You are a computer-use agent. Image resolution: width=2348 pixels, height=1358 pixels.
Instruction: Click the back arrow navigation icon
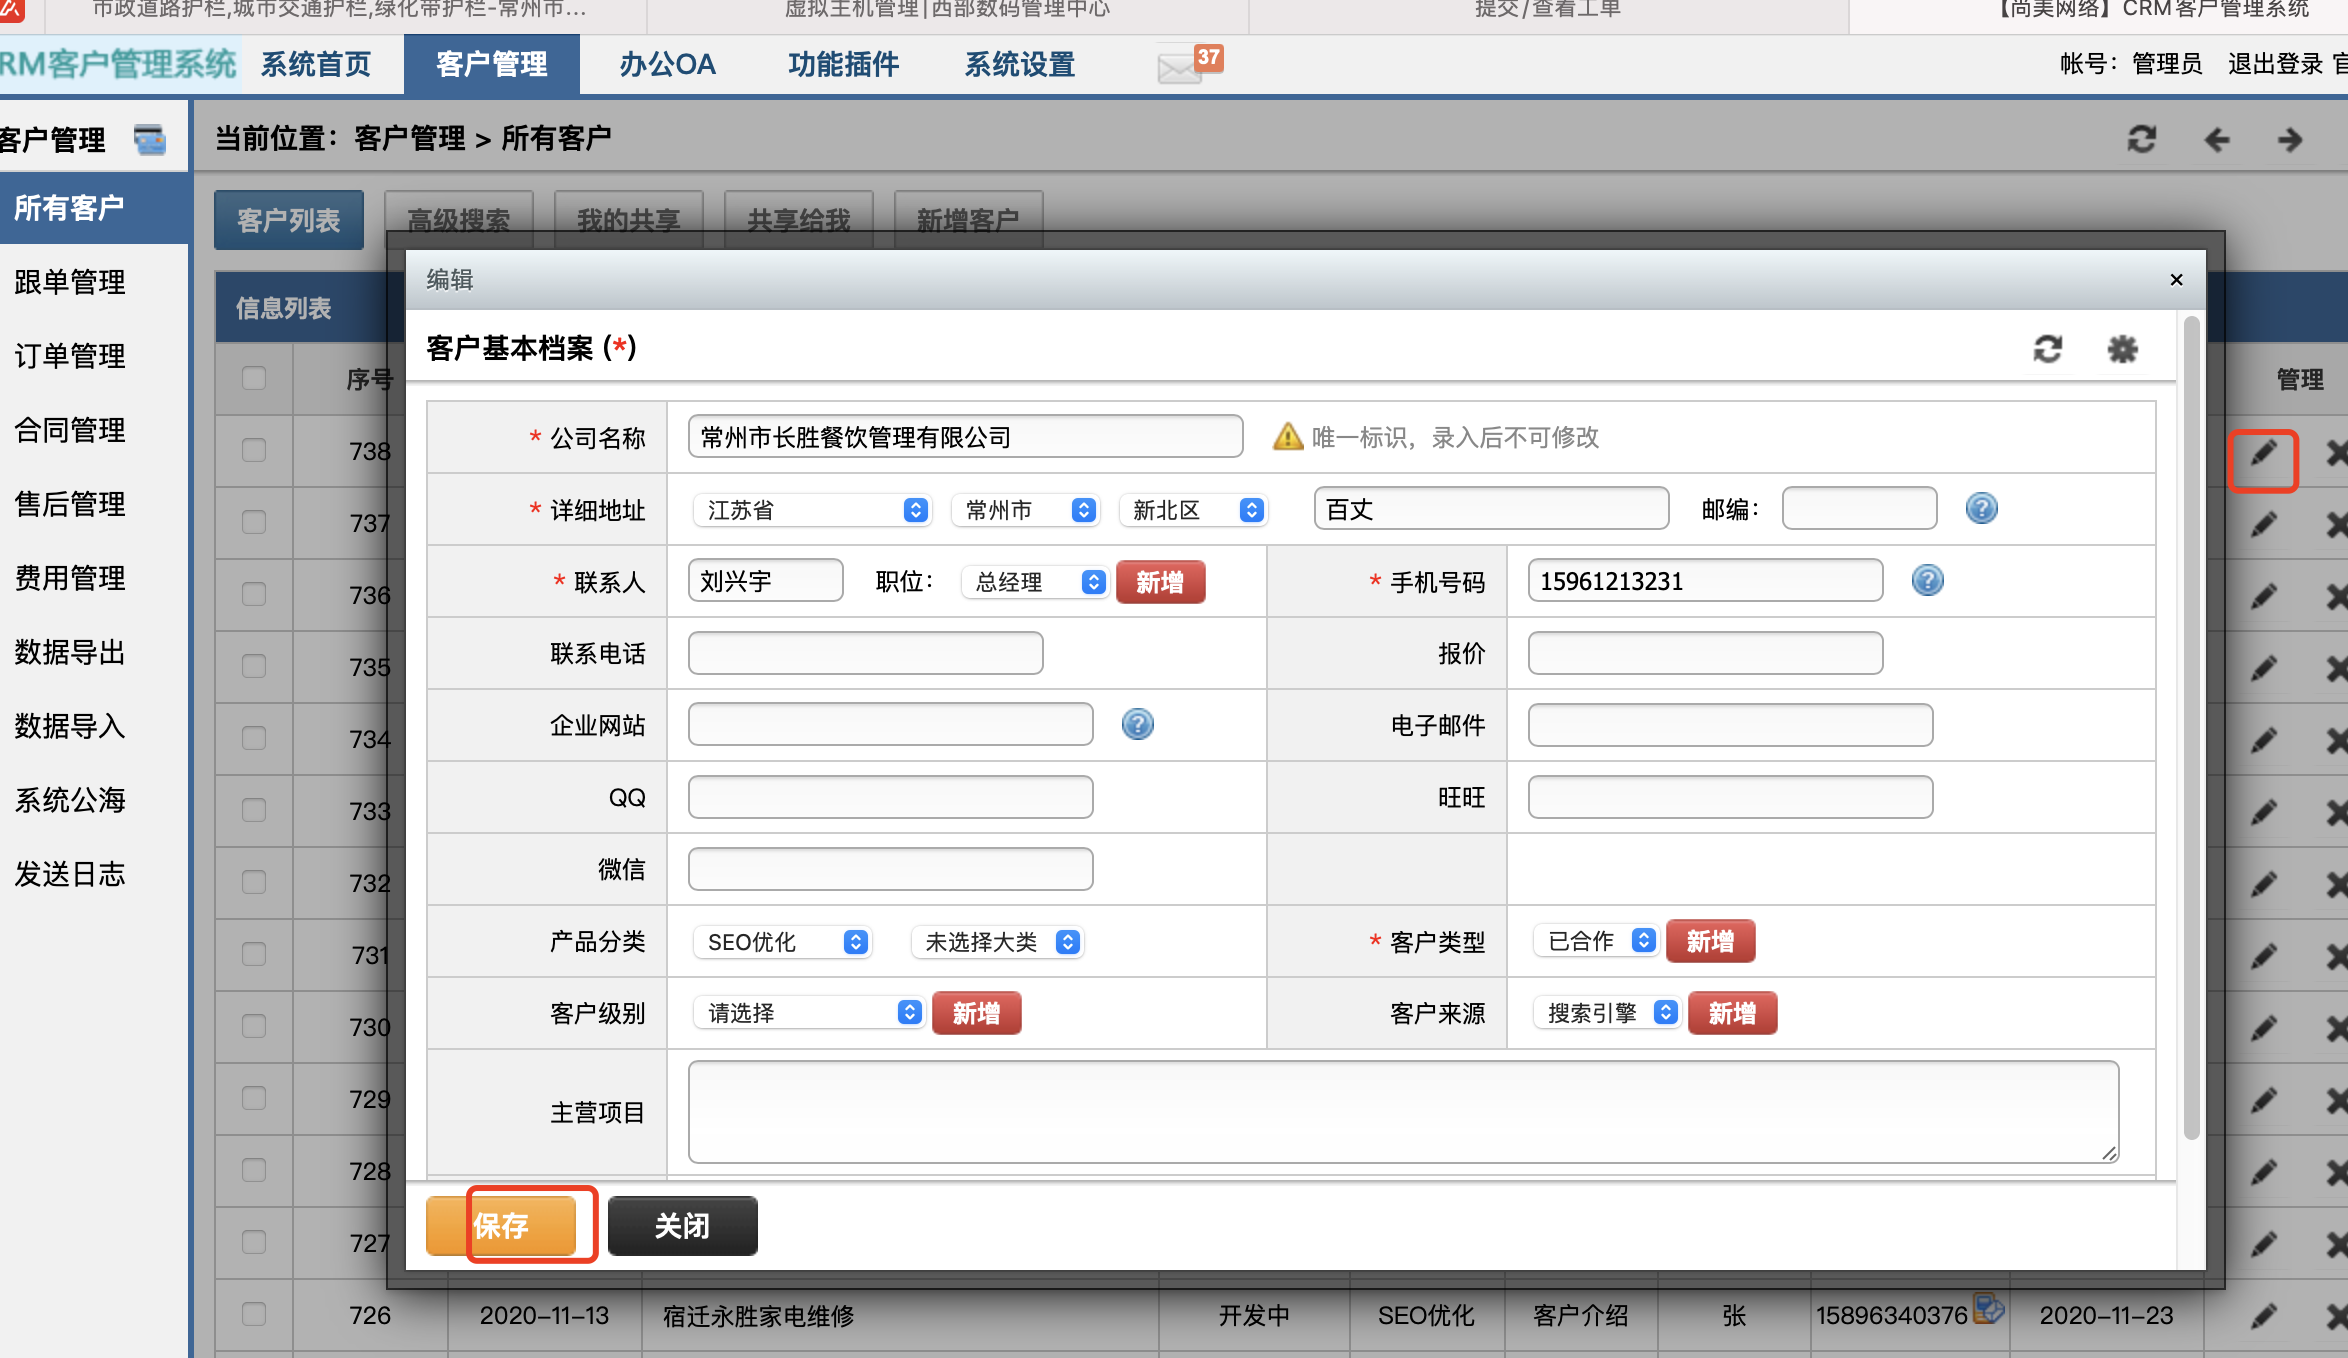(x=2217, y=139)
